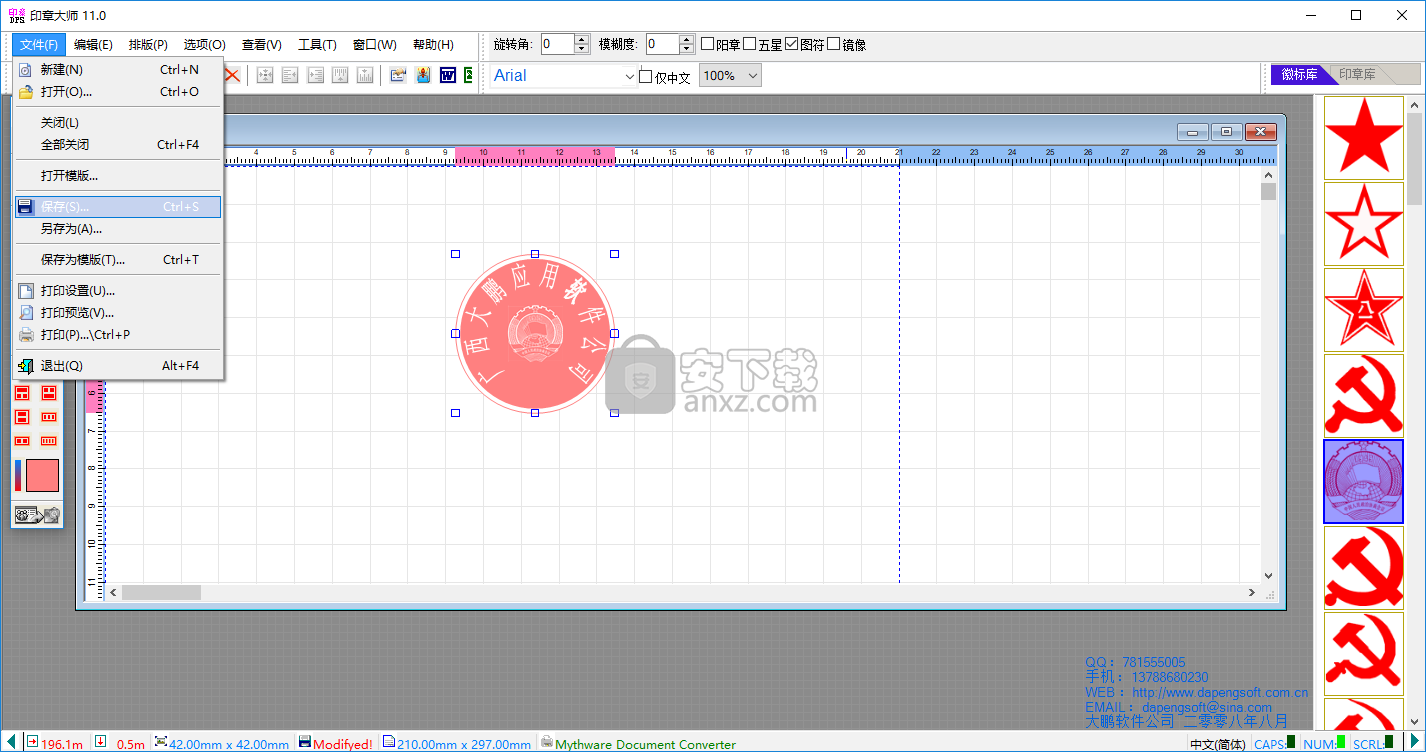Viewport: 1426px width, 752px height.
Task: Click the canvas horizontal scrollbar thumb
Action: tap(161, 593)
